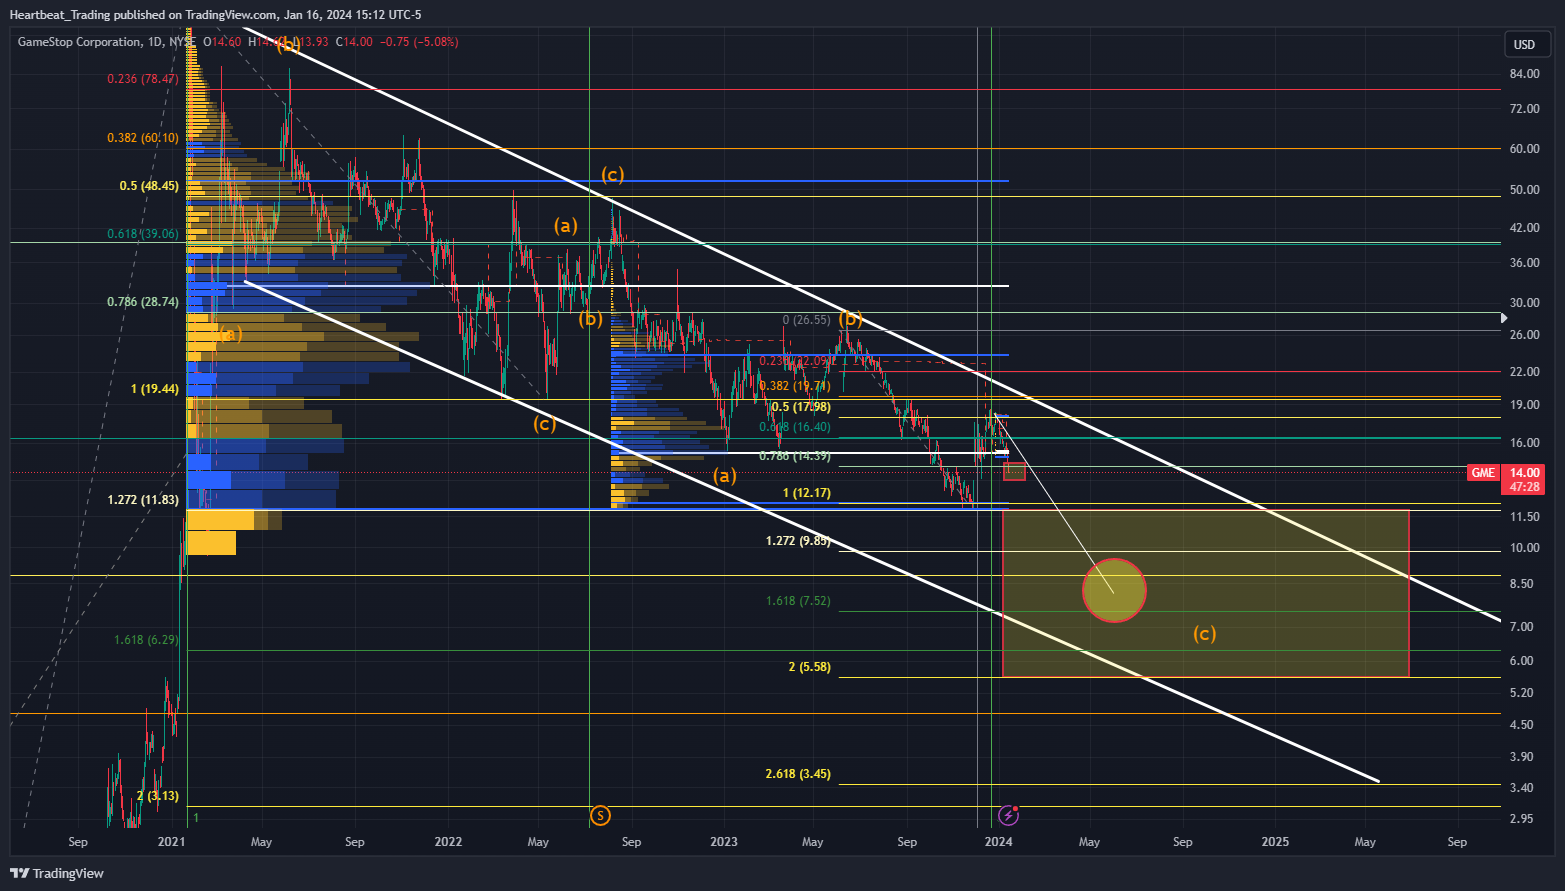Select the 1.272 (11.83) Fibonacci label
Viewport: 1565px width, 891px height.
point(143,499)
